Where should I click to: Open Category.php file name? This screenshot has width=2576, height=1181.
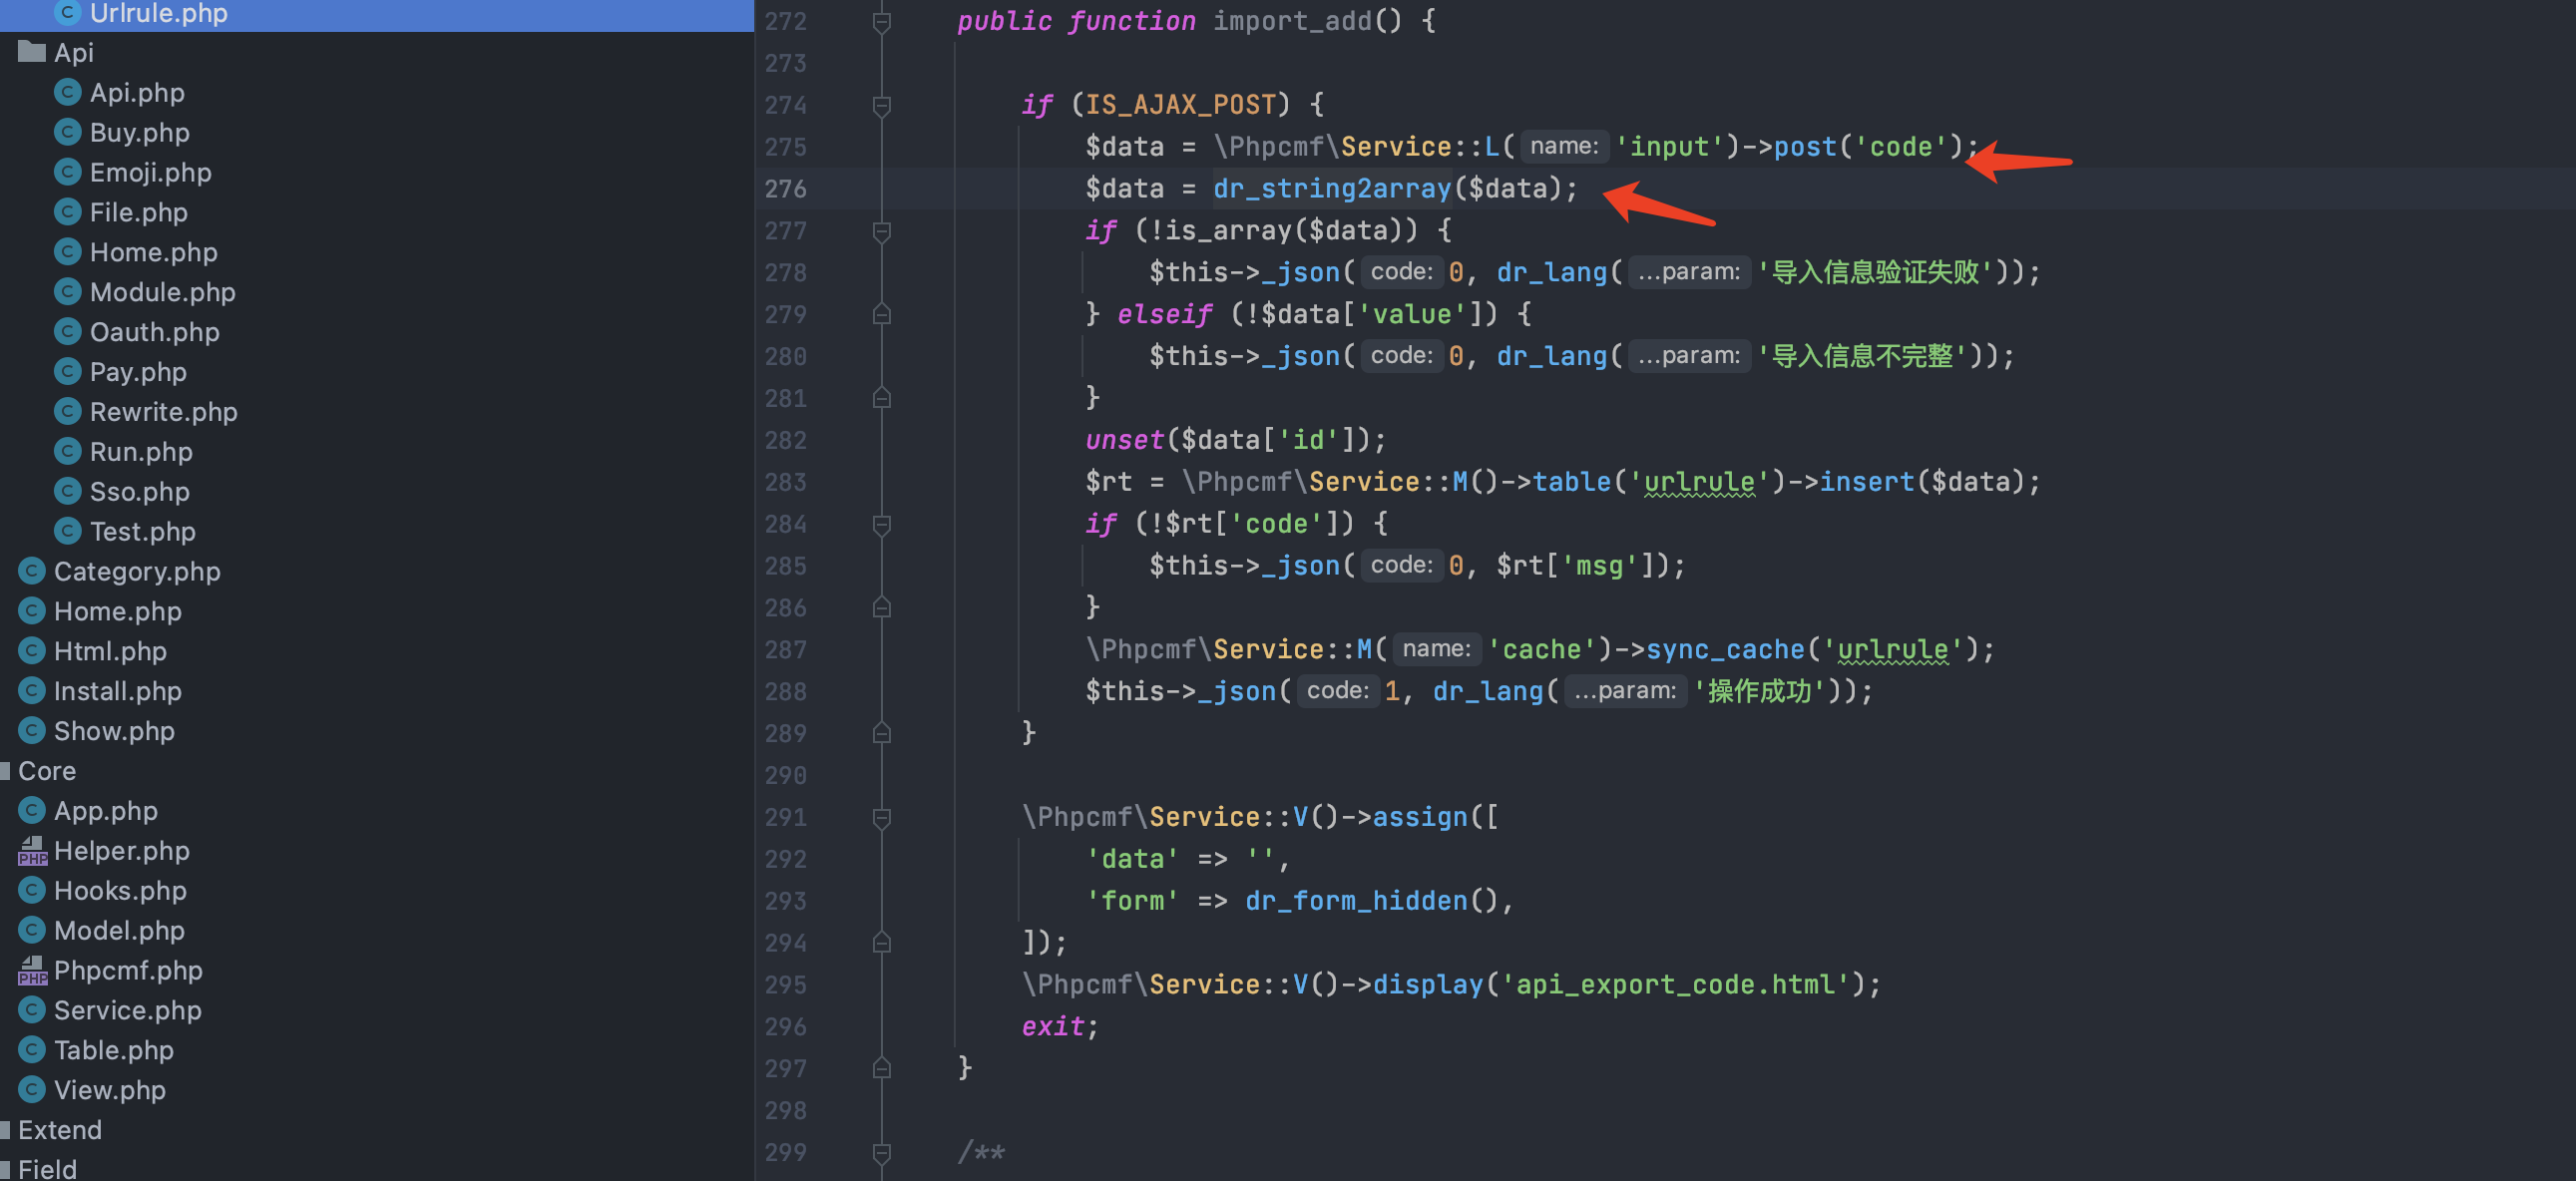137,571
